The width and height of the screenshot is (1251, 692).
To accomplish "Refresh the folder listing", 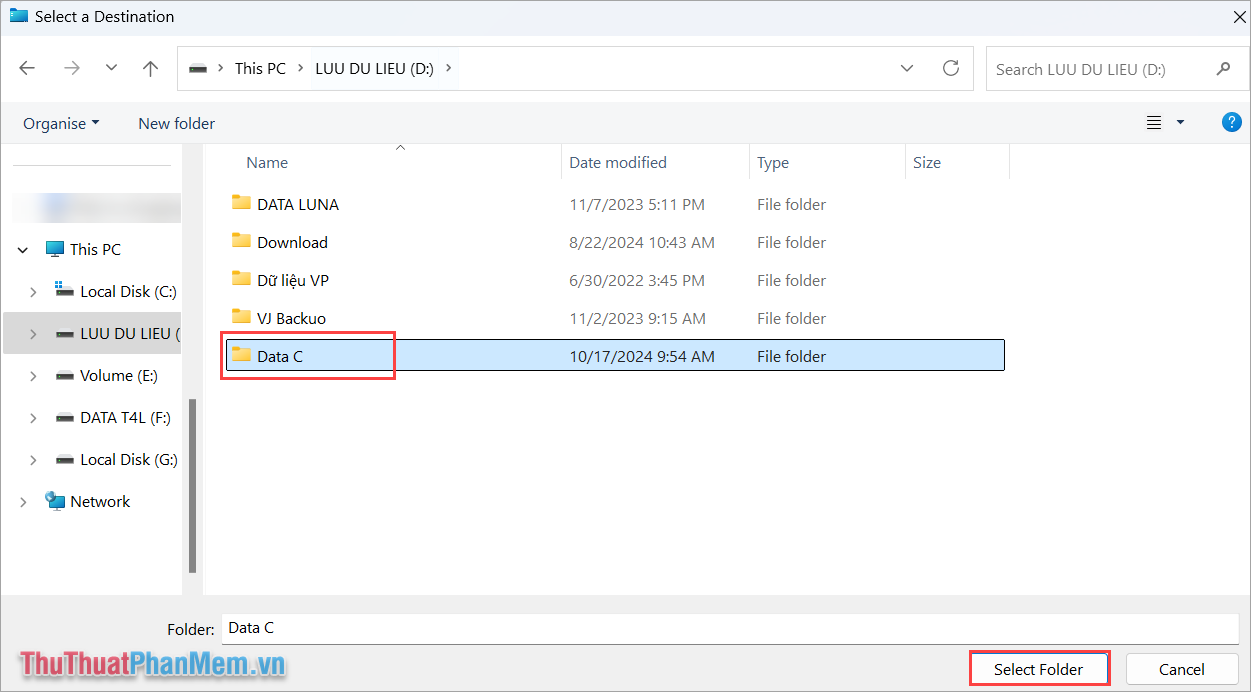I will (x=951, y=69).
